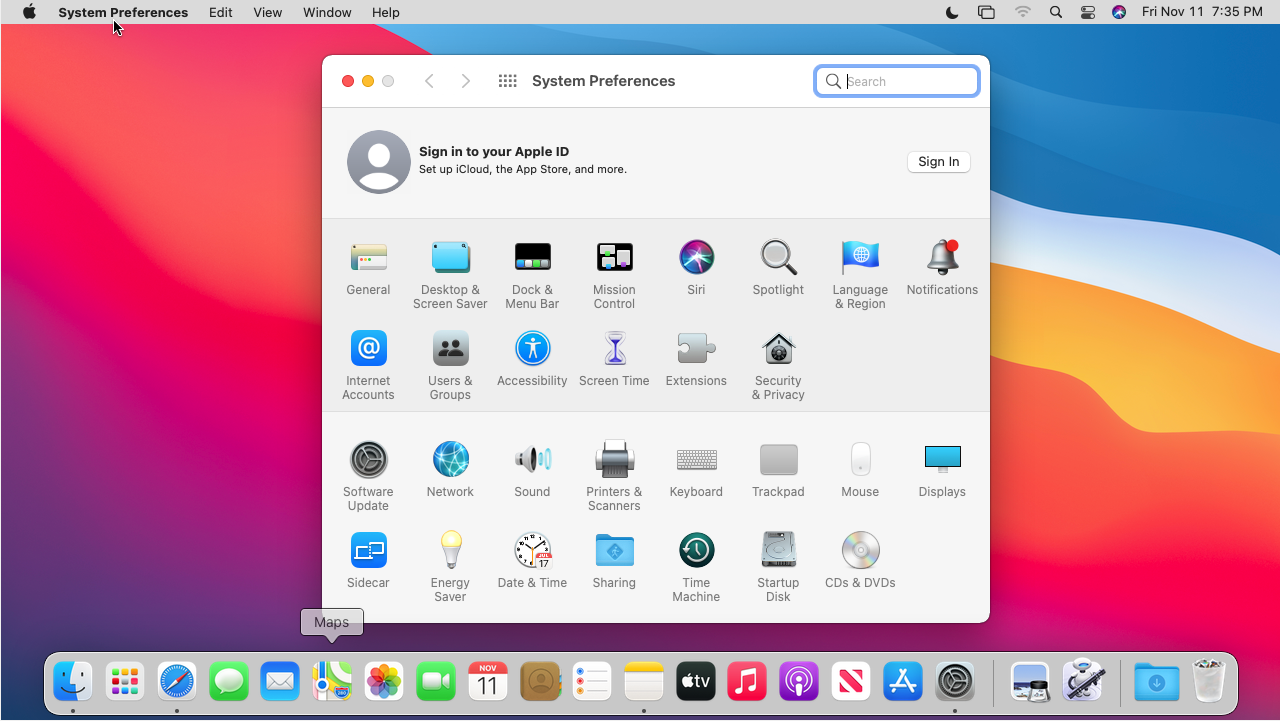Click the forward navigation arrow
Image resolution: width=1280 pixels, height=721 pixels.
pyautogui.click(x=466, y=81)
